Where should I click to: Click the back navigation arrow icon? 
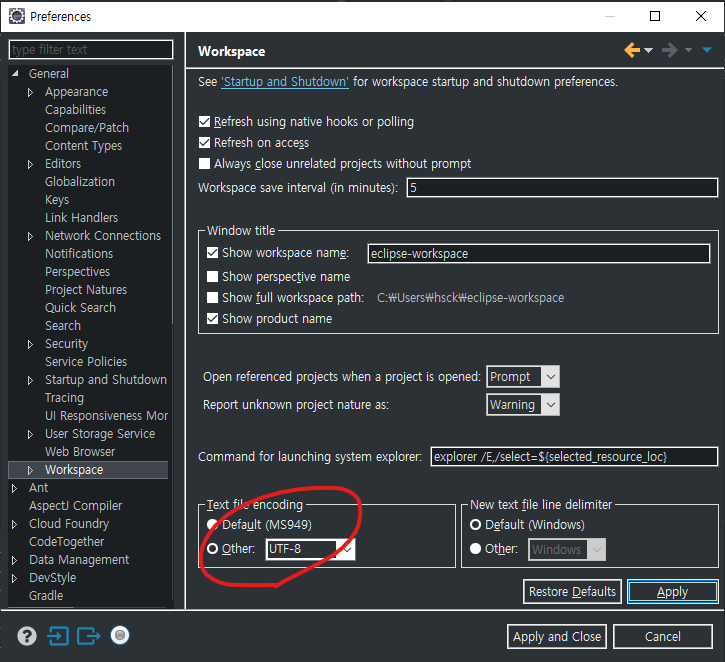(x=632, y=49)
